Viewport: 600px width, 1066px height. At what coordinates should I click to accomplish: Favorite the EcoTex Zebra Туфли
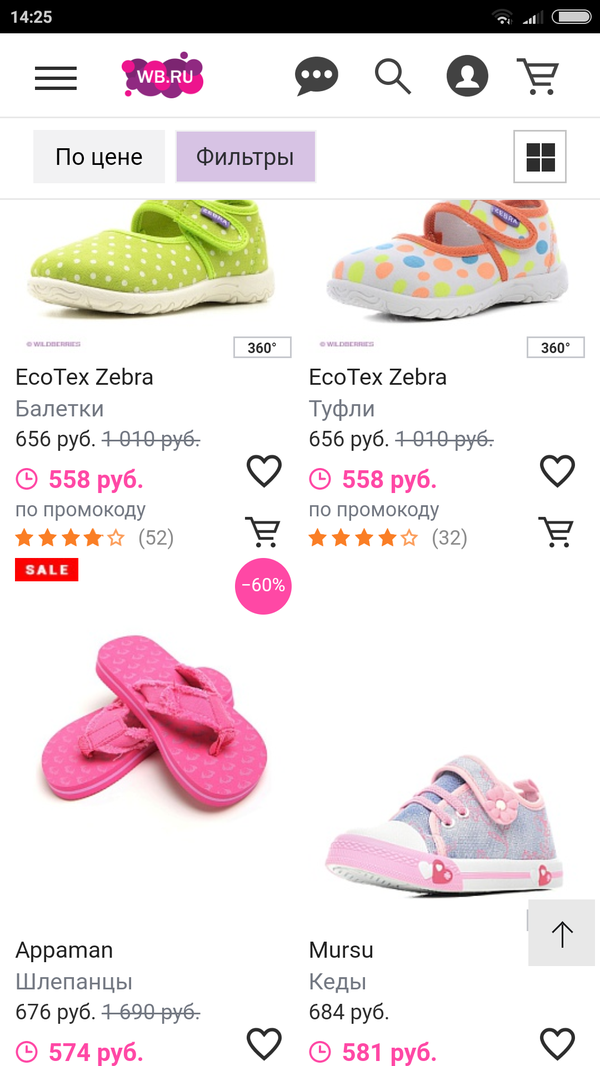[x=557, y=470]
